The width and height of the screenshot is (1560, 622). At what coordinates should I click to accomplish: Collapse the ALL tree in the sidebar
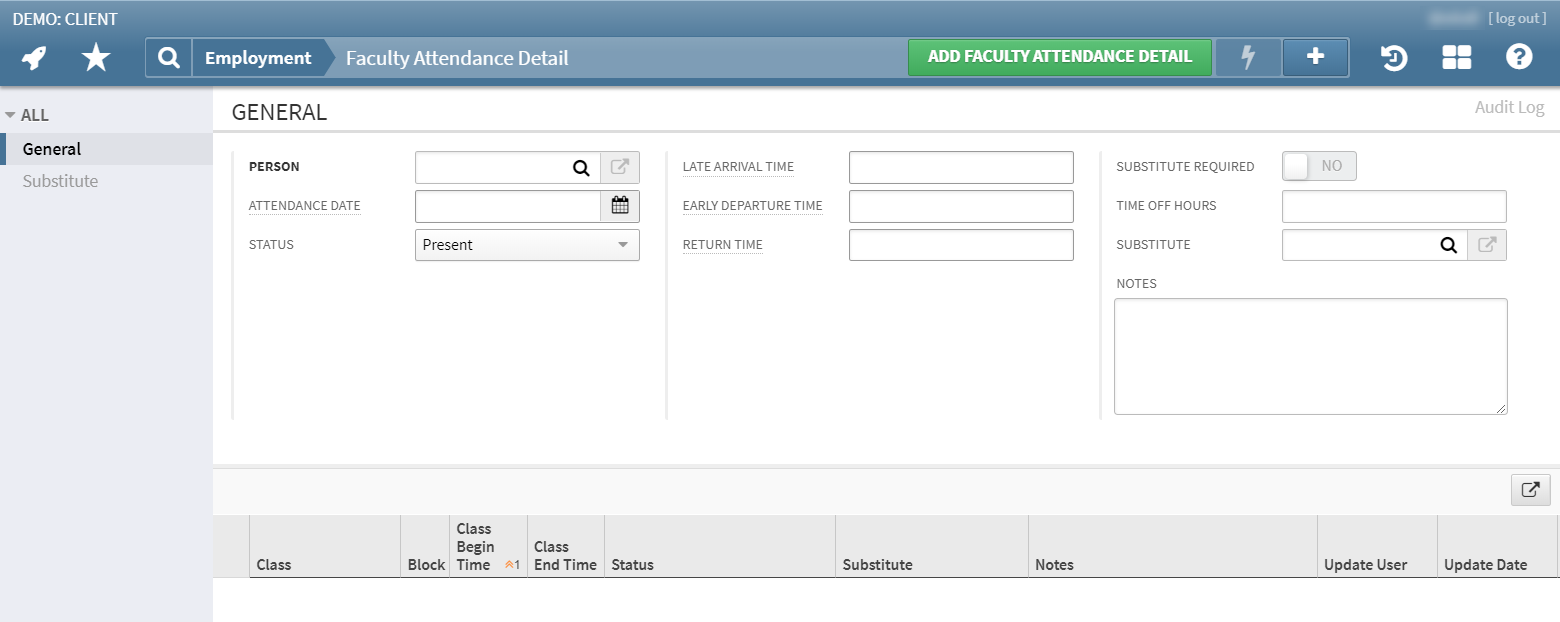click(x=10, y=114)
